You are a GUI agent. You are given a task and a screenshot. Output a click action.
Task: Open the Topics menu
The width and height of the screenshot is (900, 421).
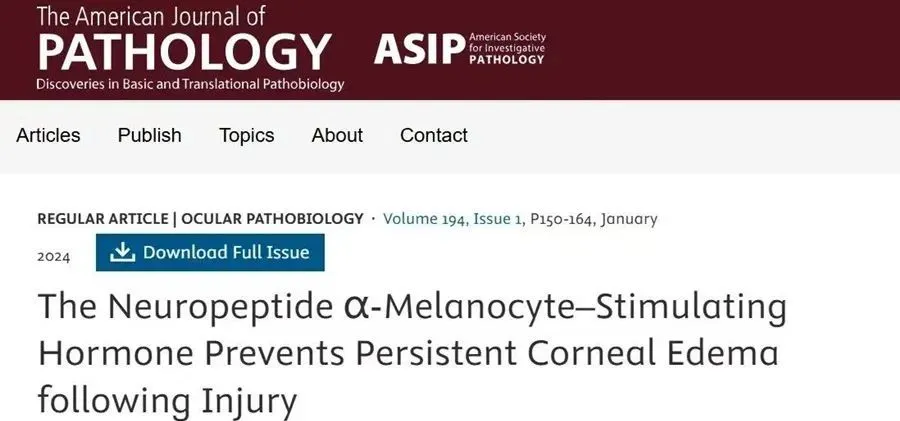click(x=247, y=136)
